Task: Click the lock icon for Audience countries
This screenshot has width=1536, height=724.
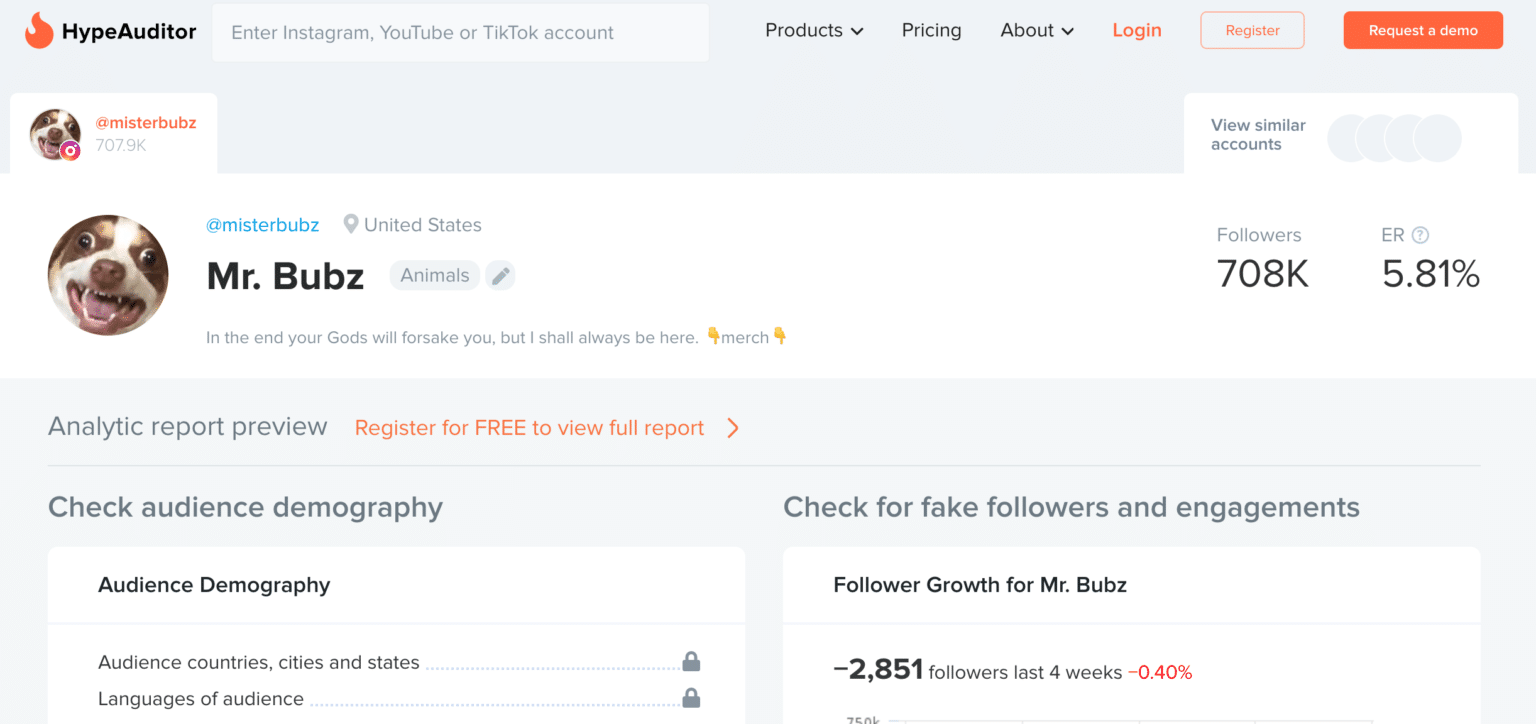Action: tap(691, 662)
